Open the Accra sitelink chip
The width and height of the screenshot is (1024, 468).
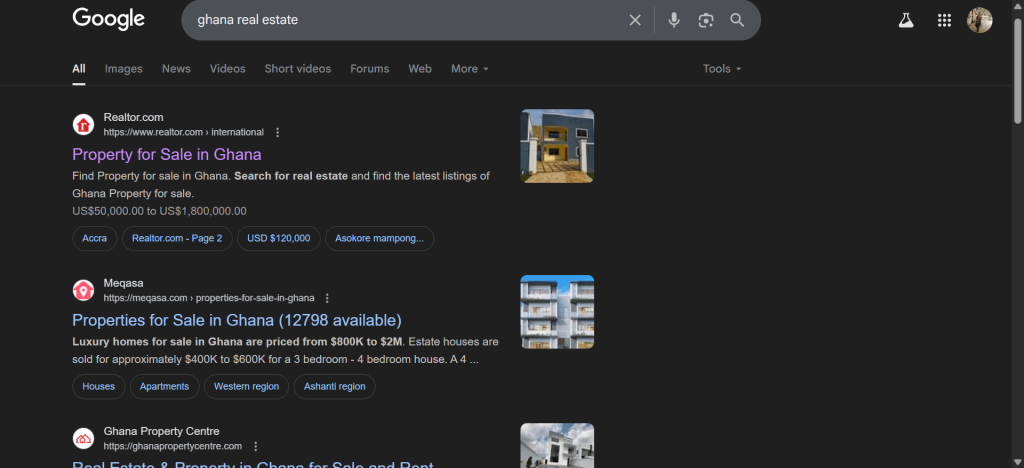pyautogui.click(x=95, y=238)
